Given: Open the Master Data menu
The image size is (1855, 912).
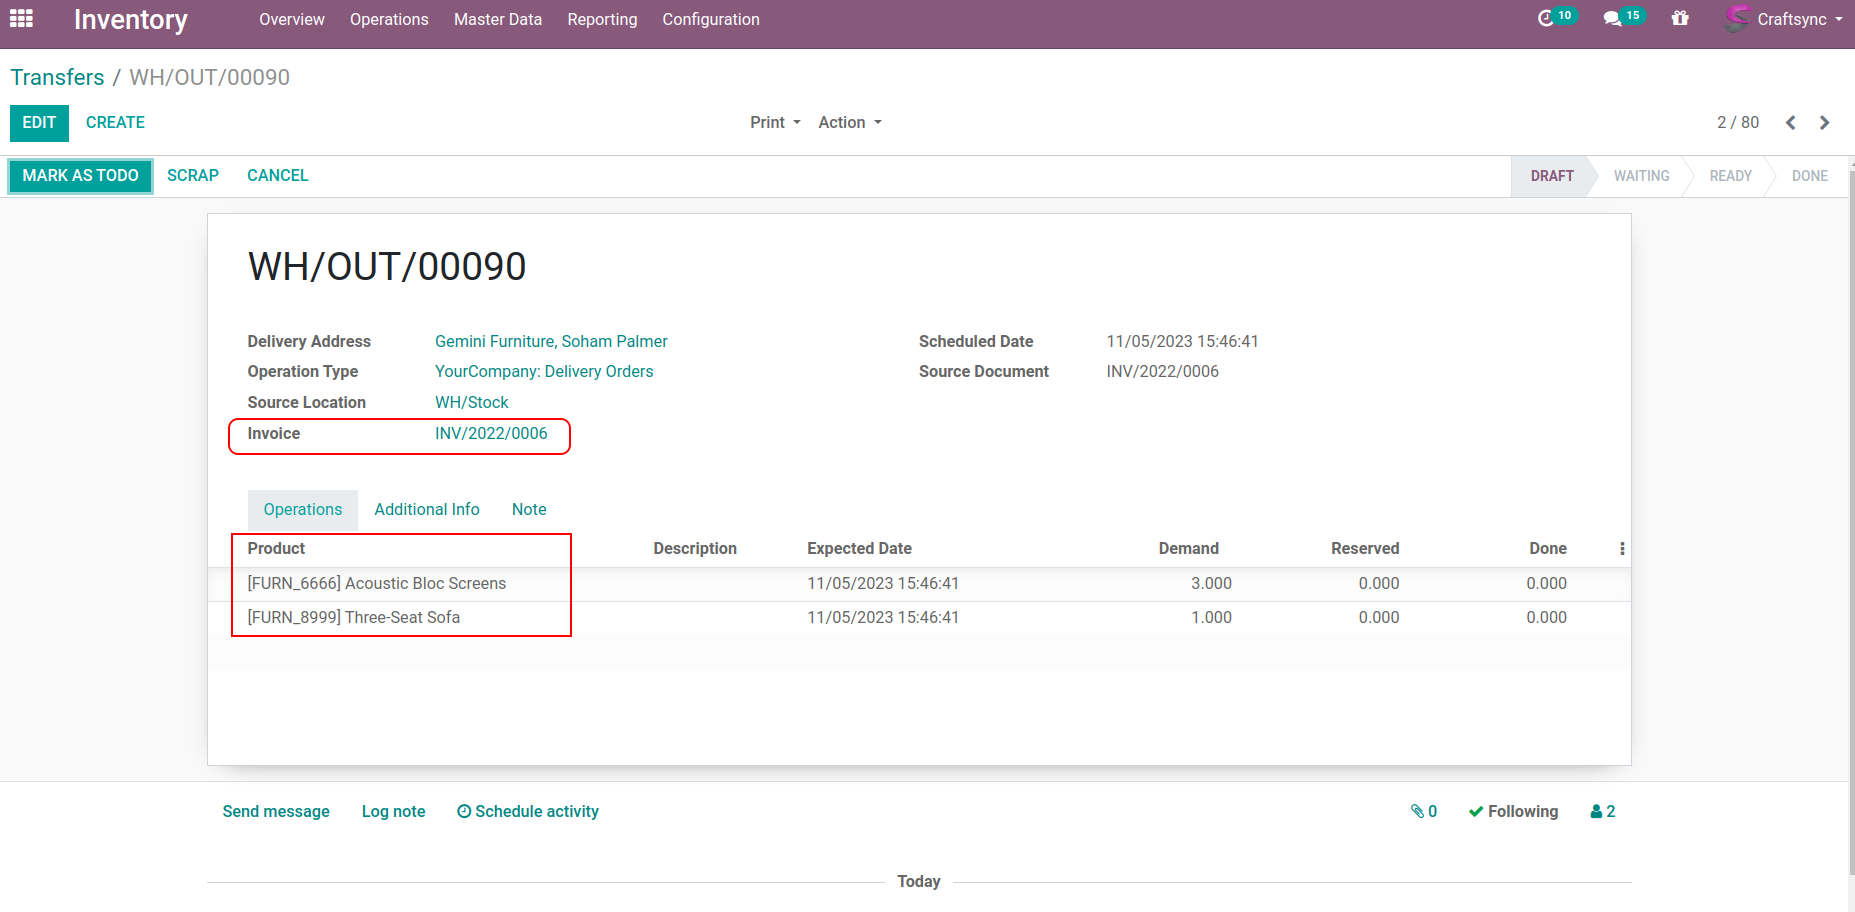Looking at the screenshot, I should [x=497, y=20].
